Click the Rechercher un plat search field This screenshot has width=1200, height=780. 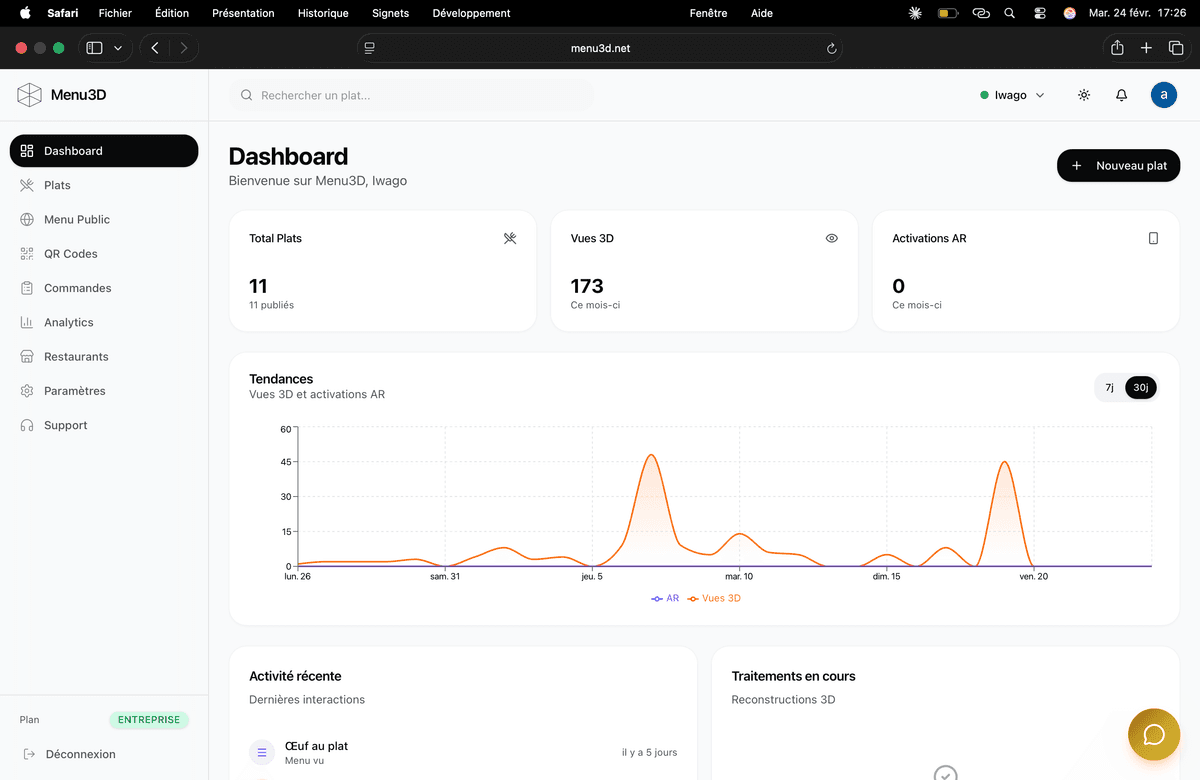click(x=410, y=95)
